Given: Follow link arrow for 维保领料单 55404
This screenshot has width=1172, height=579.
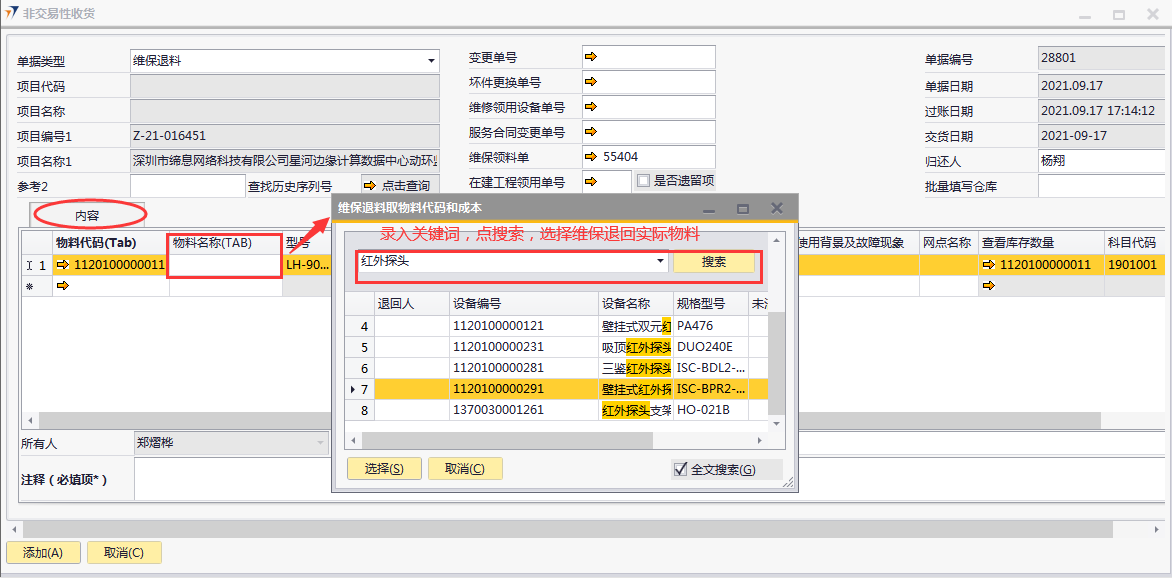Looking at the screenshot, I should (x=590, y=156).
